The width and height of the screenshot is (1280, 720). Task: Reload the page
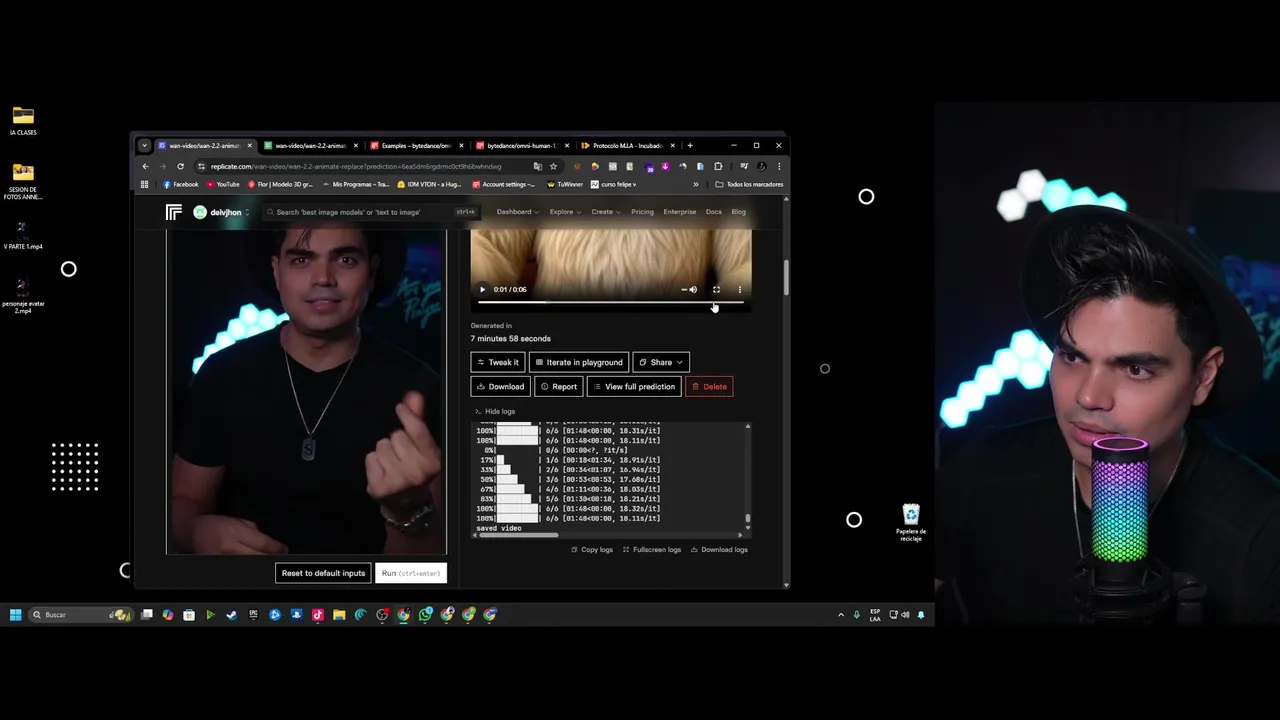click(x=180, y=166)
